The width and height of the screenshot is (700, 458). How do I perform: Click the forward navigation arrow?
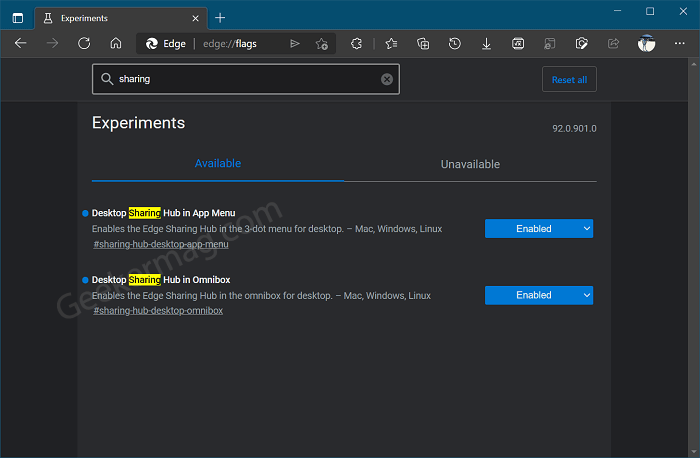[x=53, y=43]
